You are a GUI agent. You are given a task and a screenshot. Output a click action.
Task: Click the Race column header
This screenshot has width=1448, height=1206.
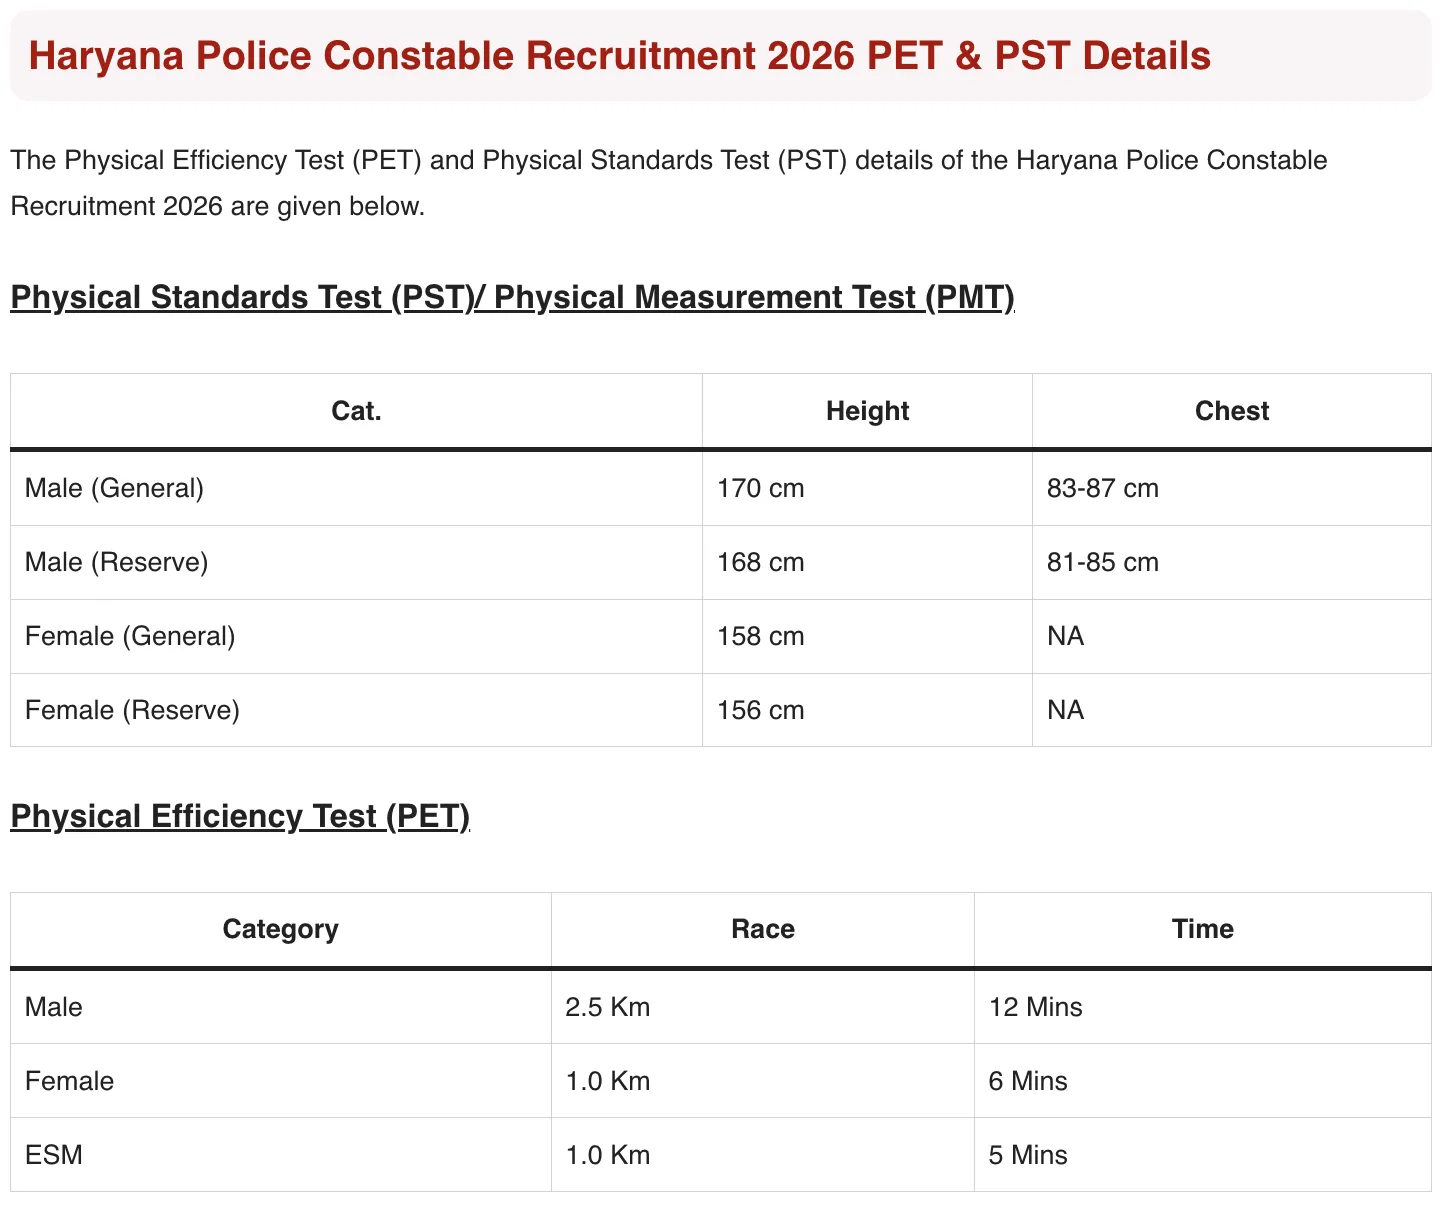pyautogui.click(x=762, y=929)
